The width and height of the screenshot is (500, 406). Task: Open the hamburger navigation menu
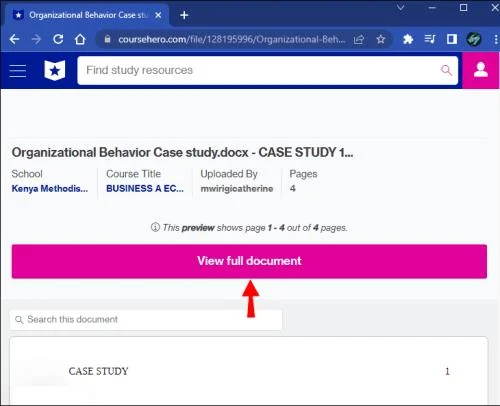tap(18, 71)
